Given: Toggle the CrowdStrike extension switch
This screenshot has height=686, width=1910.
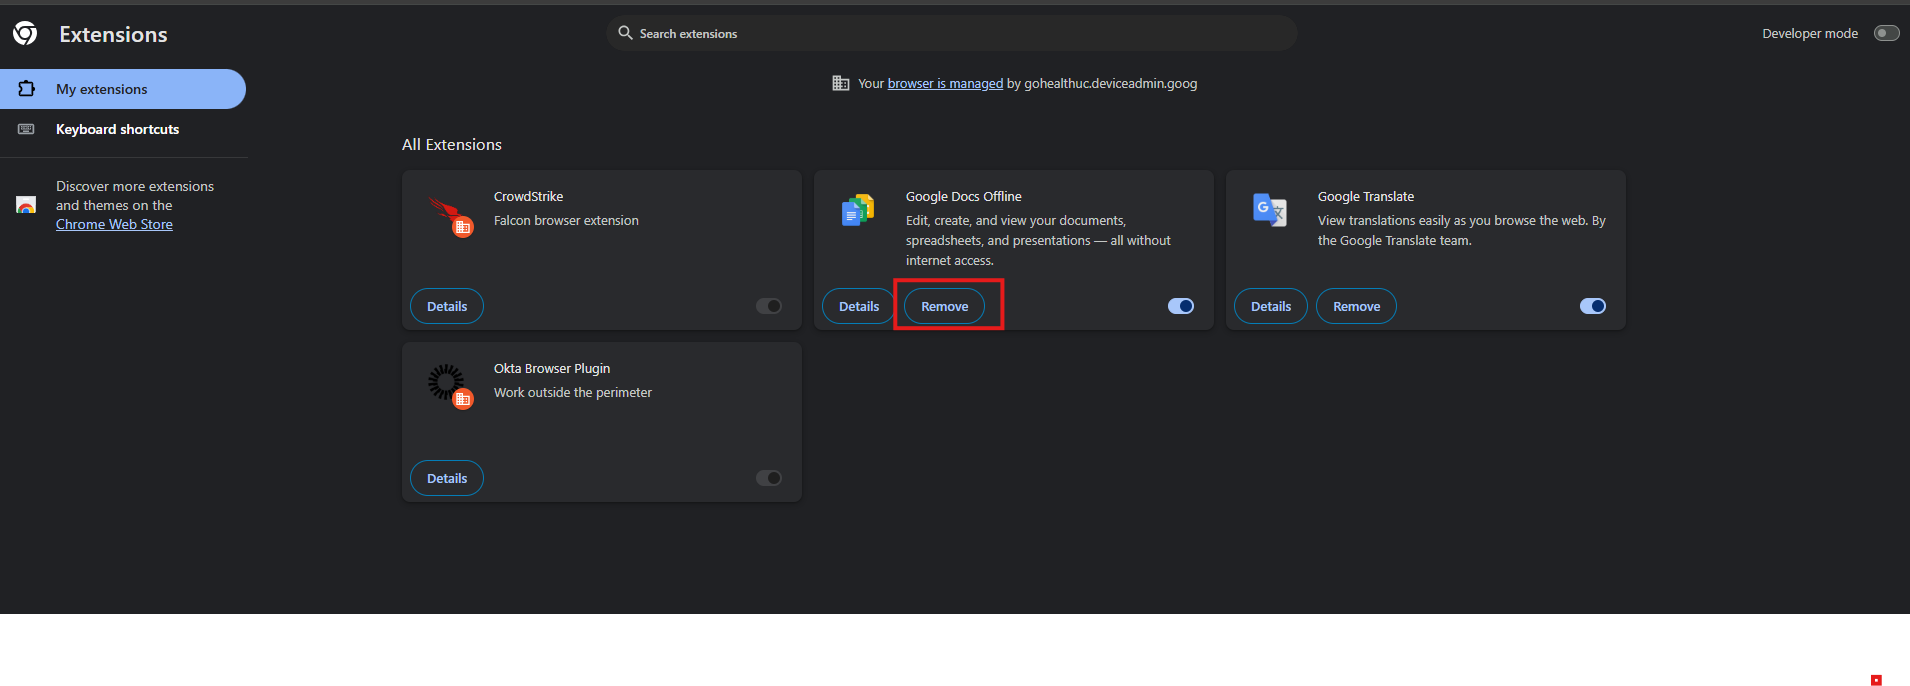Looking at the screenshot, I should coord(769,306).
